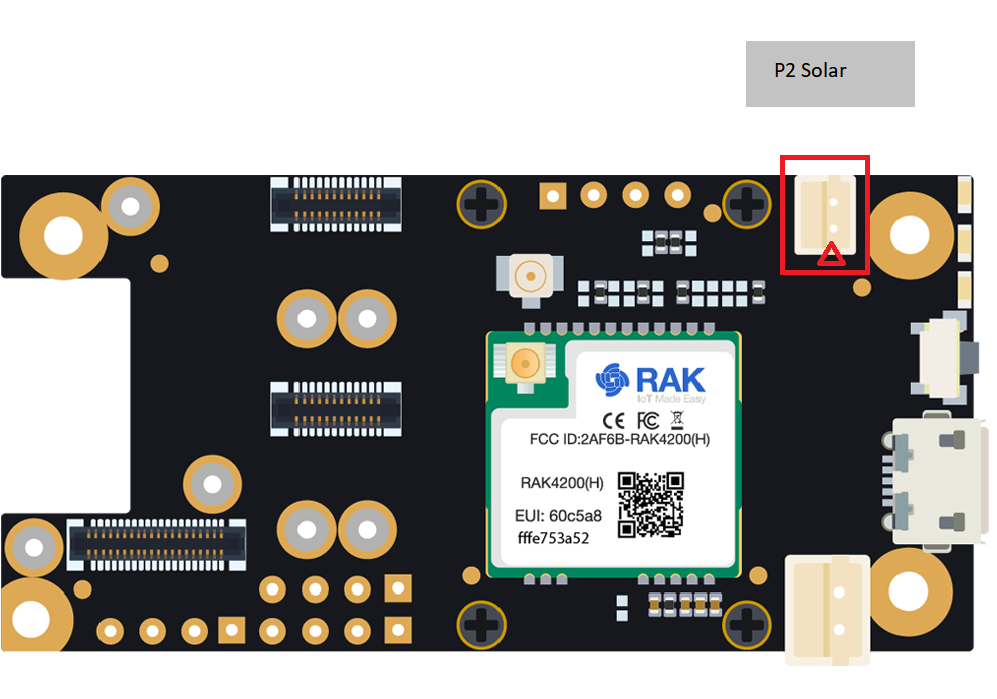This screenshot has width=997, height=699.
Task: Select the "EUI: 60c5a8" text
Action: pyautogui.click(x=558, y=515)
